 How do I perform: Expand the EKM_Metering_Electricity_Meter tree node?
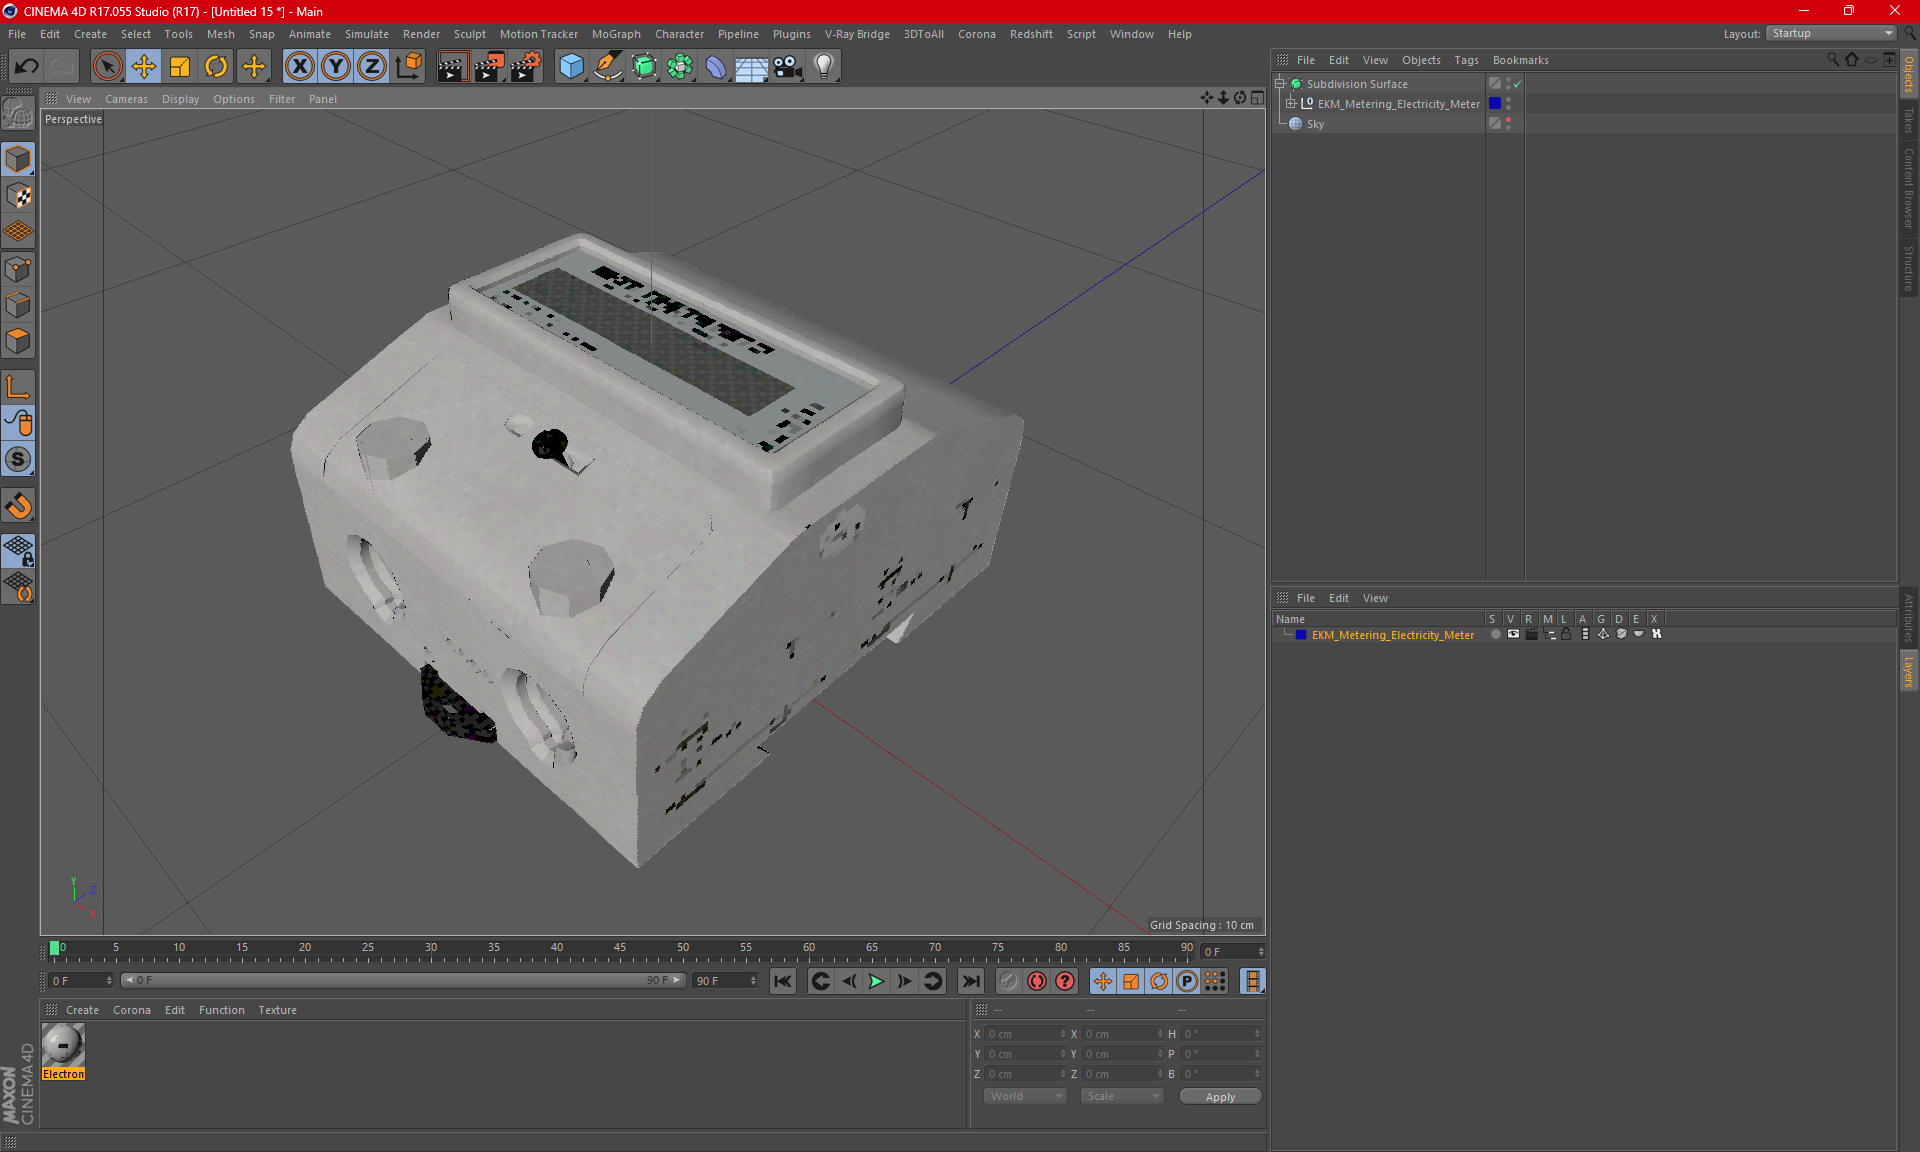1290,104
